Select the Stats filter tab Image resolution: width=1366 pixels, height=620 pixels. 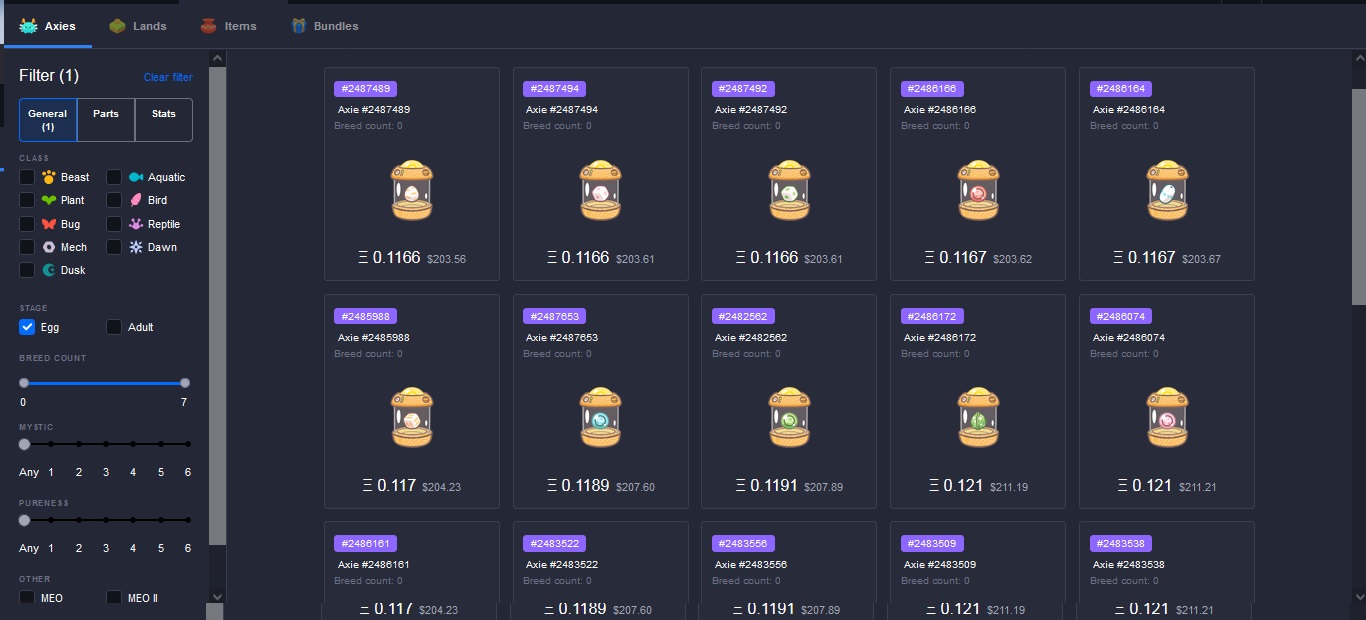(164, 120)
